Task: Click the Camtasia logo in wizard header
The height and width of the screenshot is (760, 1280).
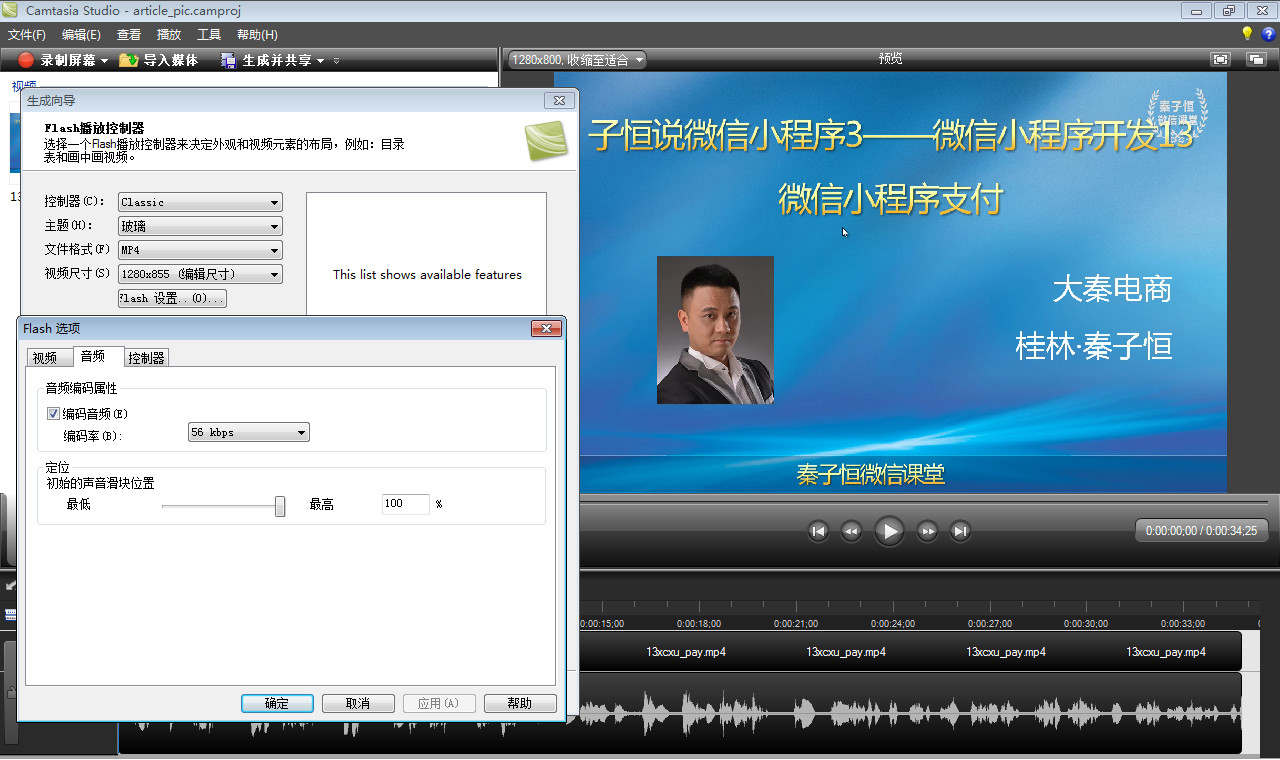Action: pyautogui.click(x=546, y=140)
